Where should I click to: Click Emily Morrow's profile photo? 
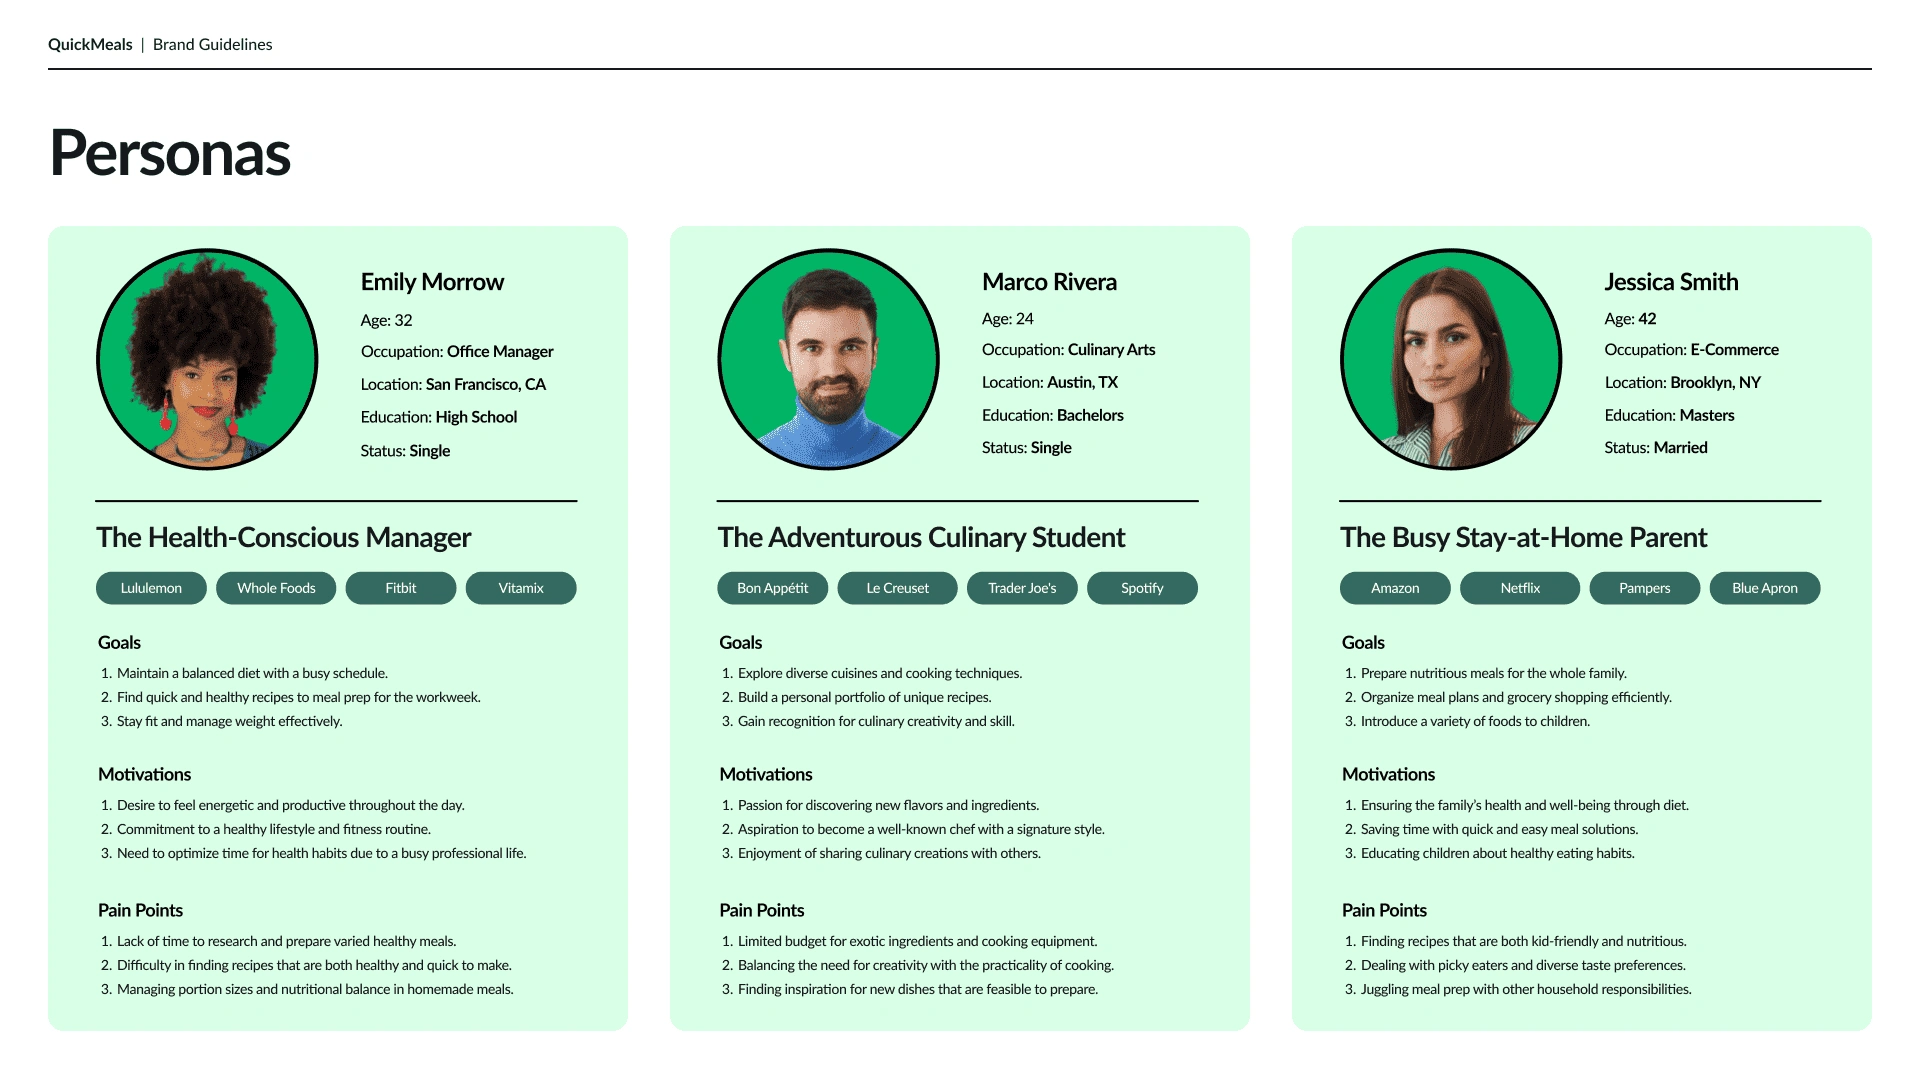pyautogui.click(x=207, y=359)
